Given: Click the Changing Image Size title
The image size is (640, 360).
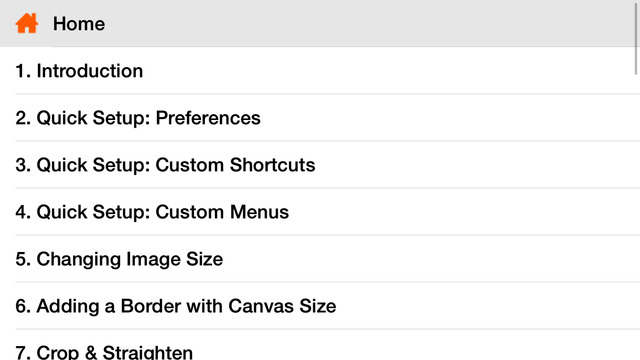Looking at the screenshot, I should pyautogui.click(x=130, y=260).
